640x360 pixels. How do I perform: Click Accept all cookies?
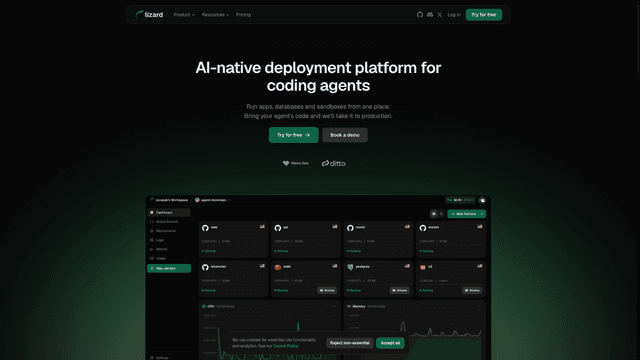click(x=390, y=343)
